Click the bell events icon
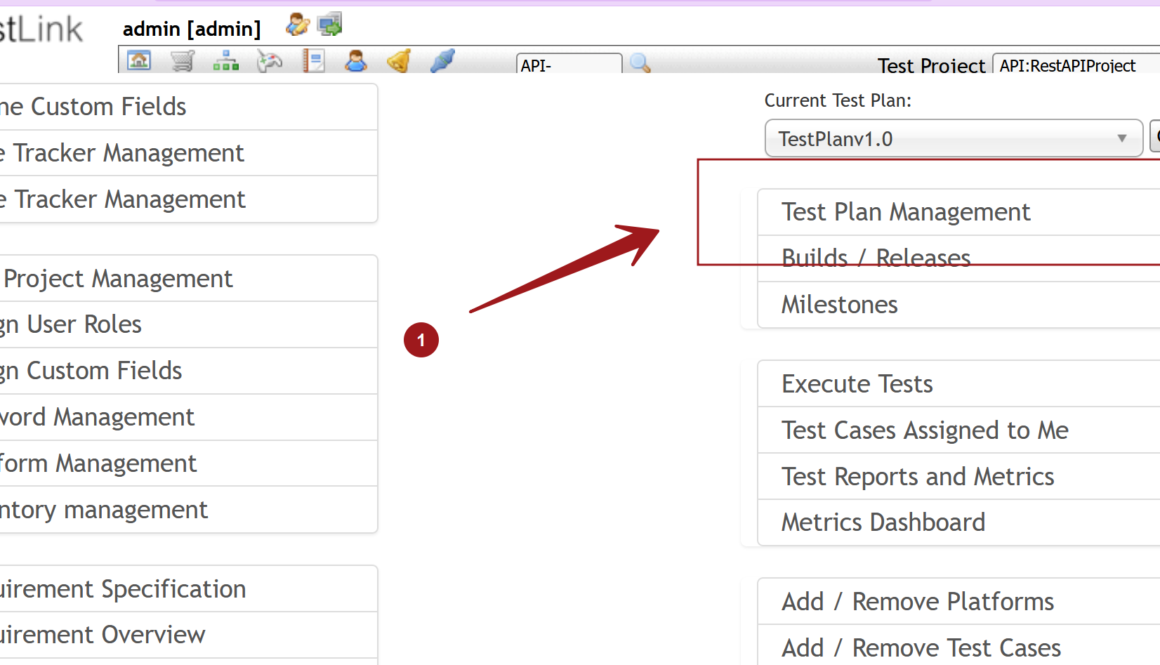1160x665 pixels. pyautogui.click(x=399, y=61)
